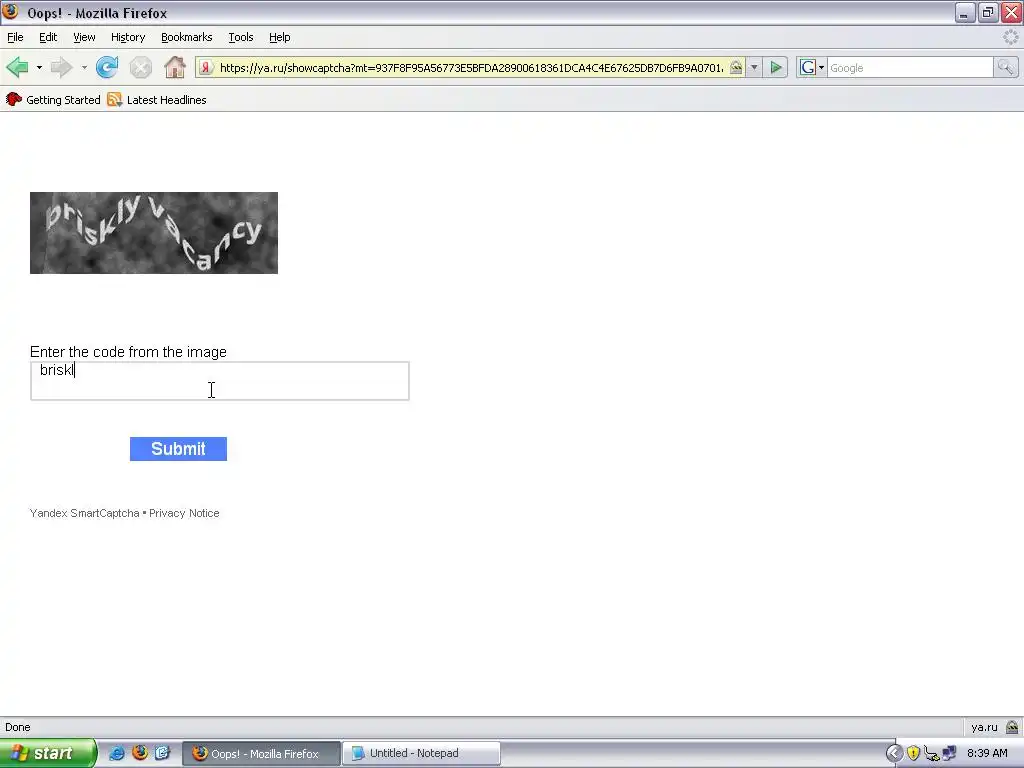Click the third Quick Launch icon

[162, 753]
